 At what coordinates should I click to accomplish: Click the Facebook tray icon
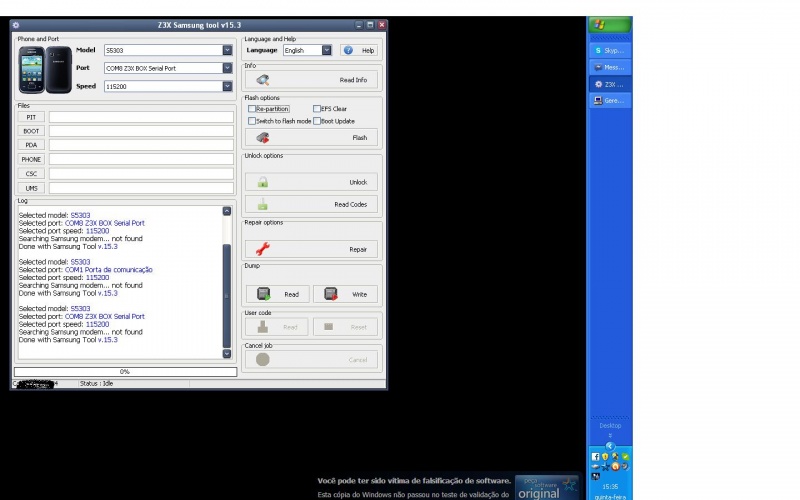click(x=595, y=457)
